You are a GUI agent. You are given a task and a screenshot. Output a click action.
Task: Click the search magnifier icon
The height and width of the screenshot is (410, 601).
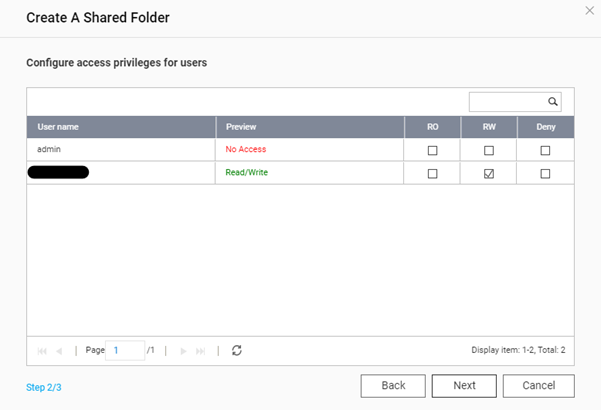pos(551,102)
